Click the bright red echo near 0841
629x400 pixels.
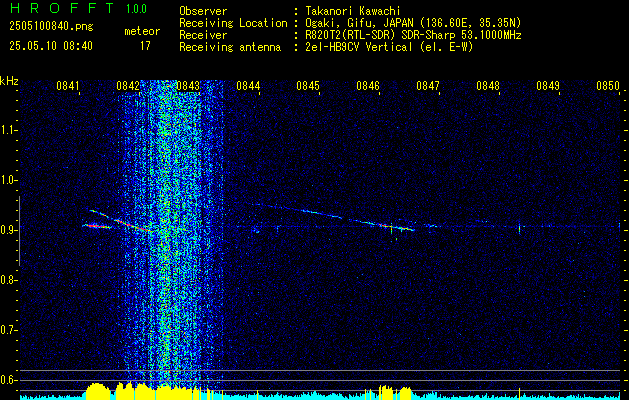pyautogui.click(x=97, y=226)
